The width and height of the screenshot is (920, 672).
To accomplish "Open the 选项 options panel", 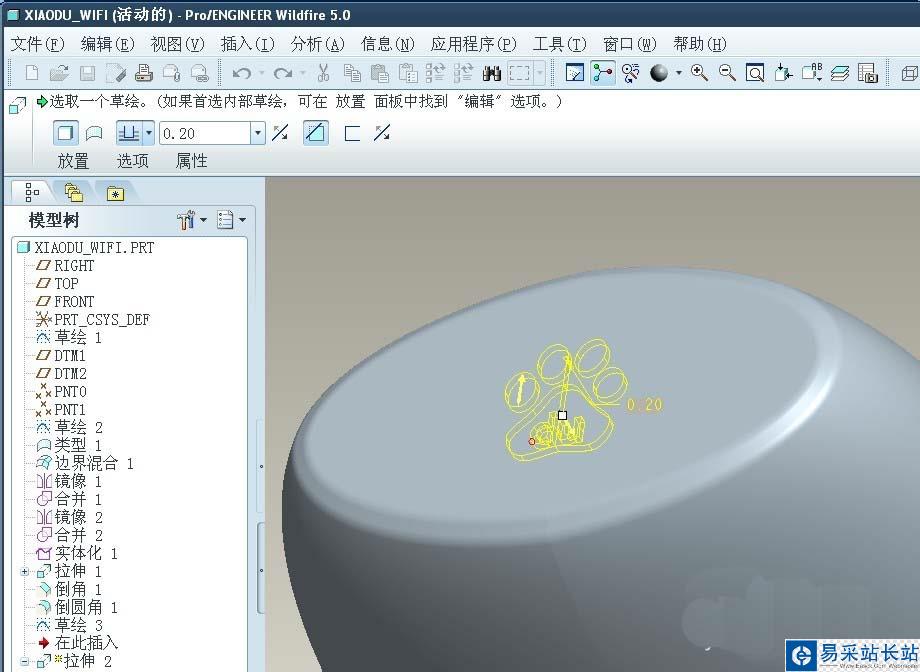I will pos(133,161).
